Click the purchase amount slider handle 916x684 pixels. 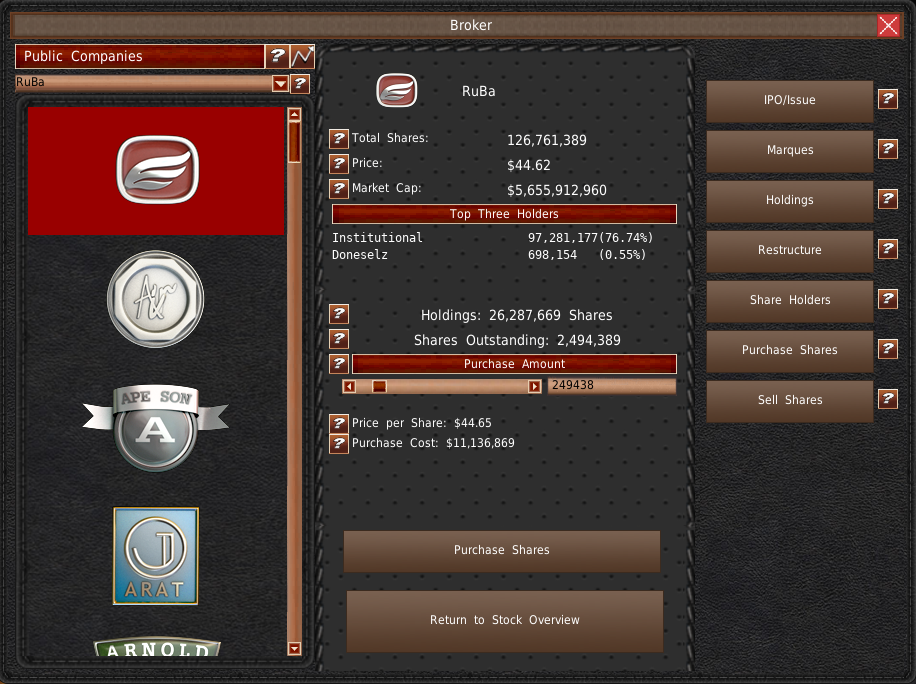[x=379, y=386]
